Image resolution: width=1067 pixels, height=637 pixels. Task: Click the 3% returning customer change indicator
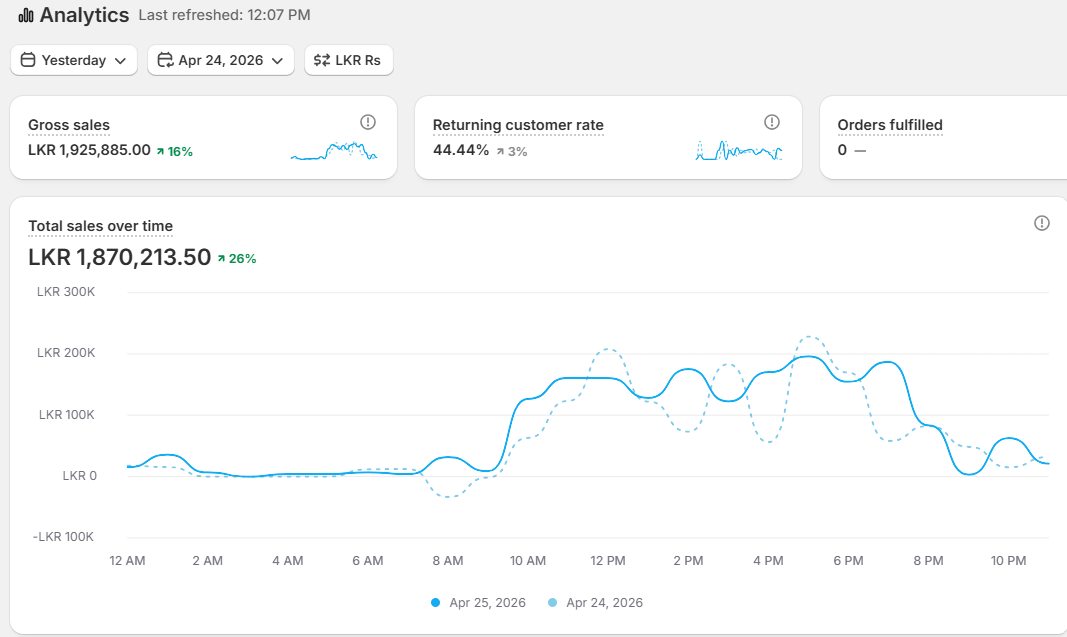click(512, 151)
